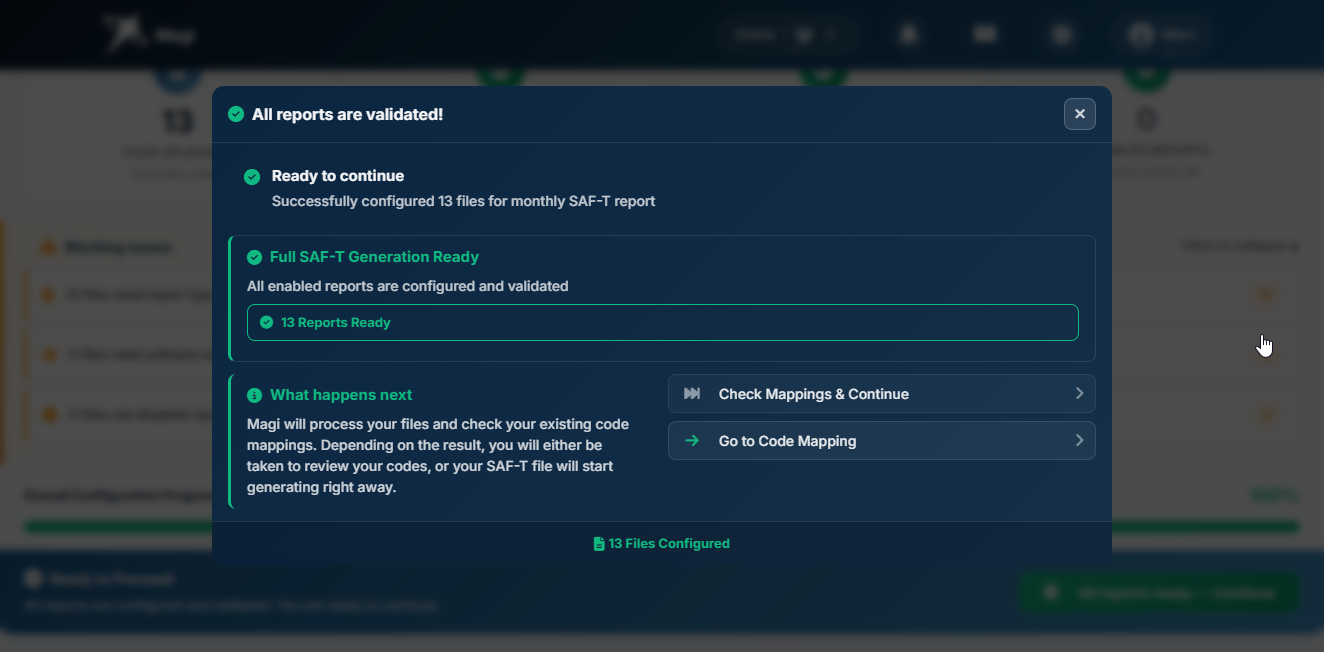Click the info icon beside 'What happens next'
Screen dimensions: 1324x652
254,395
